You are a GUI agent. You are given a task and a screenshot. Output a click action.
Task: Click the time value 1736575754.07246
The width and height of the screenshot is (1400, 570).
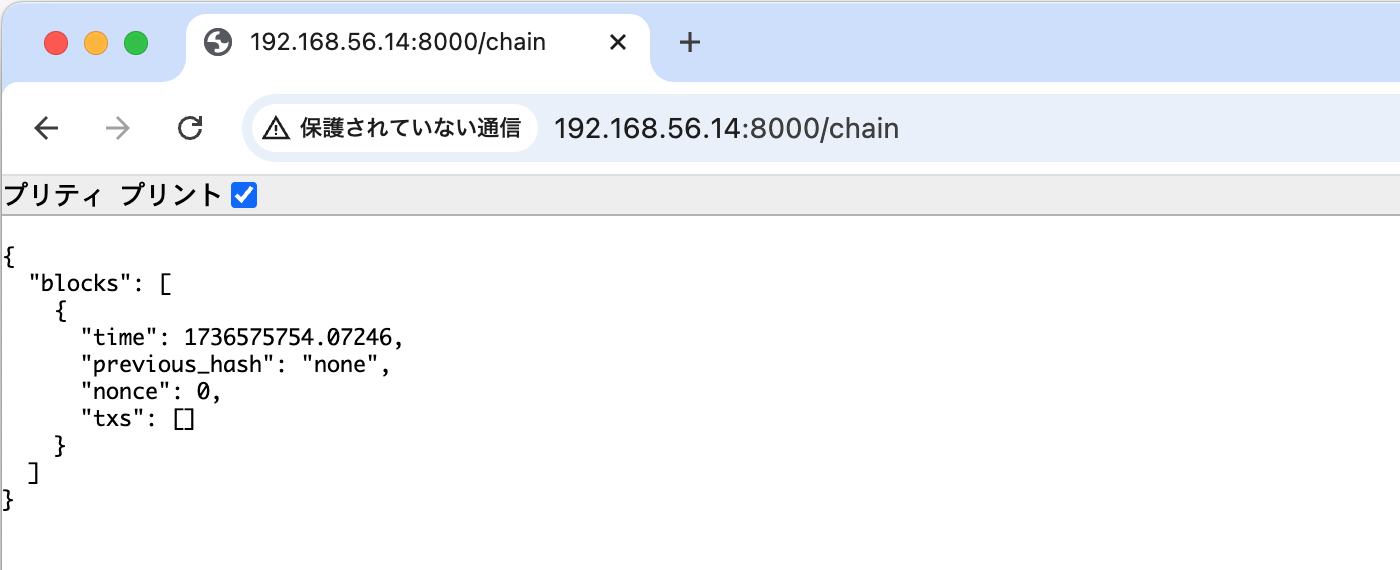click(x=290, y=338)
